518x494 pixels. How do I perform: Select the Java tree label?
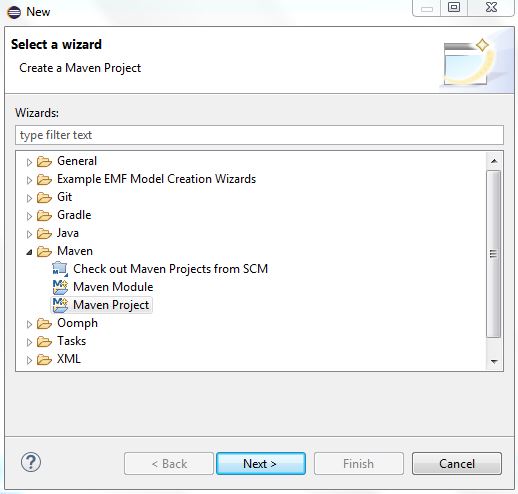point(68,233)
